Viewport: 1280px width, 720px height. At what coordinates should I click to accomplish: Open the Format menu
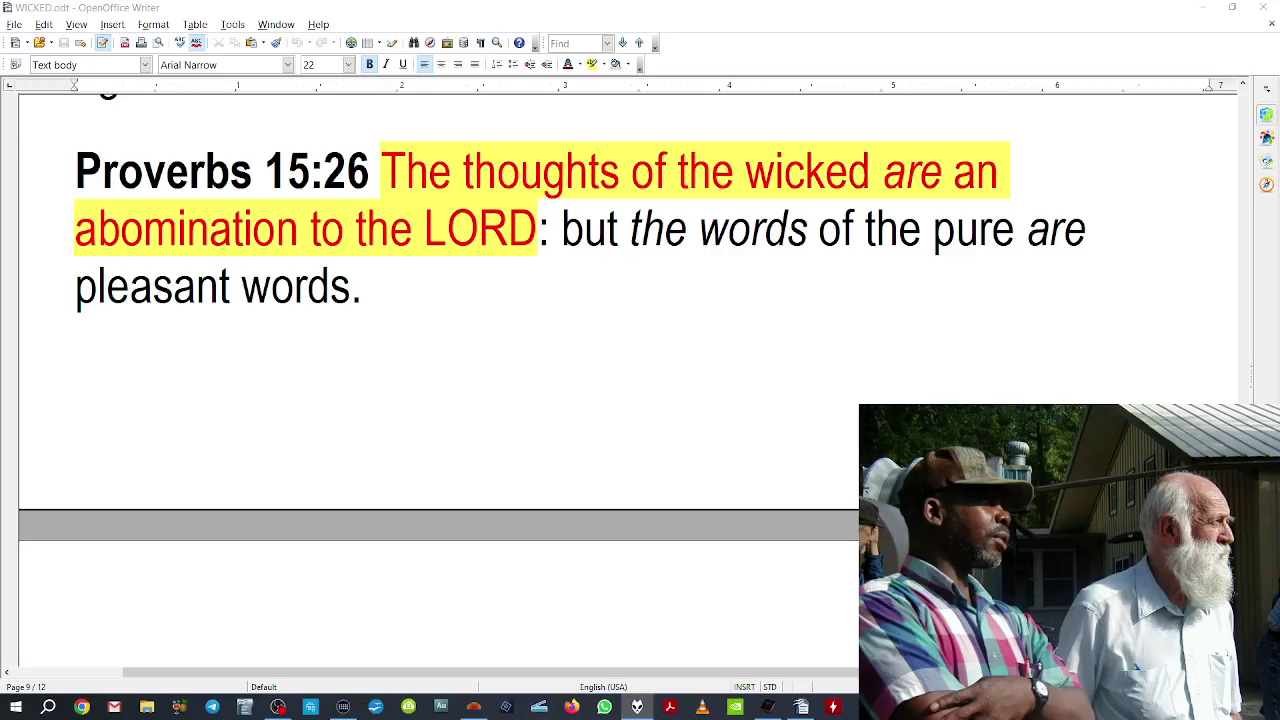153,24
